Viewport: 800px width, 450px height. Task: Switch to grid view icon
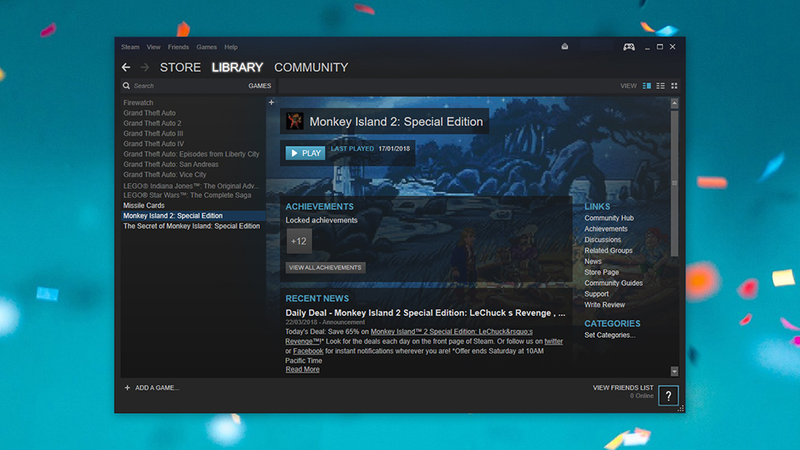click(674, 86)
